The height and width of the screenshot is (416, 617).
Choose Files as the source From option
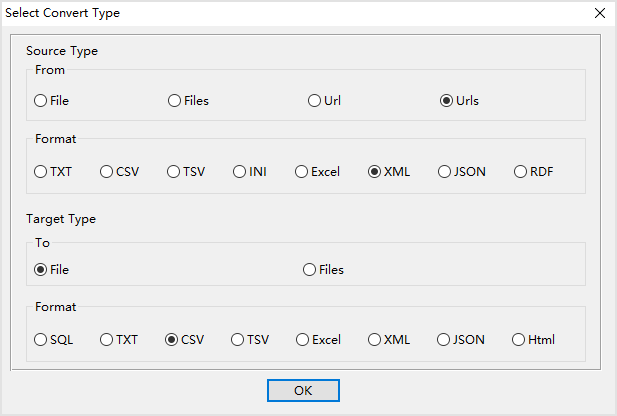pos(175,101)
